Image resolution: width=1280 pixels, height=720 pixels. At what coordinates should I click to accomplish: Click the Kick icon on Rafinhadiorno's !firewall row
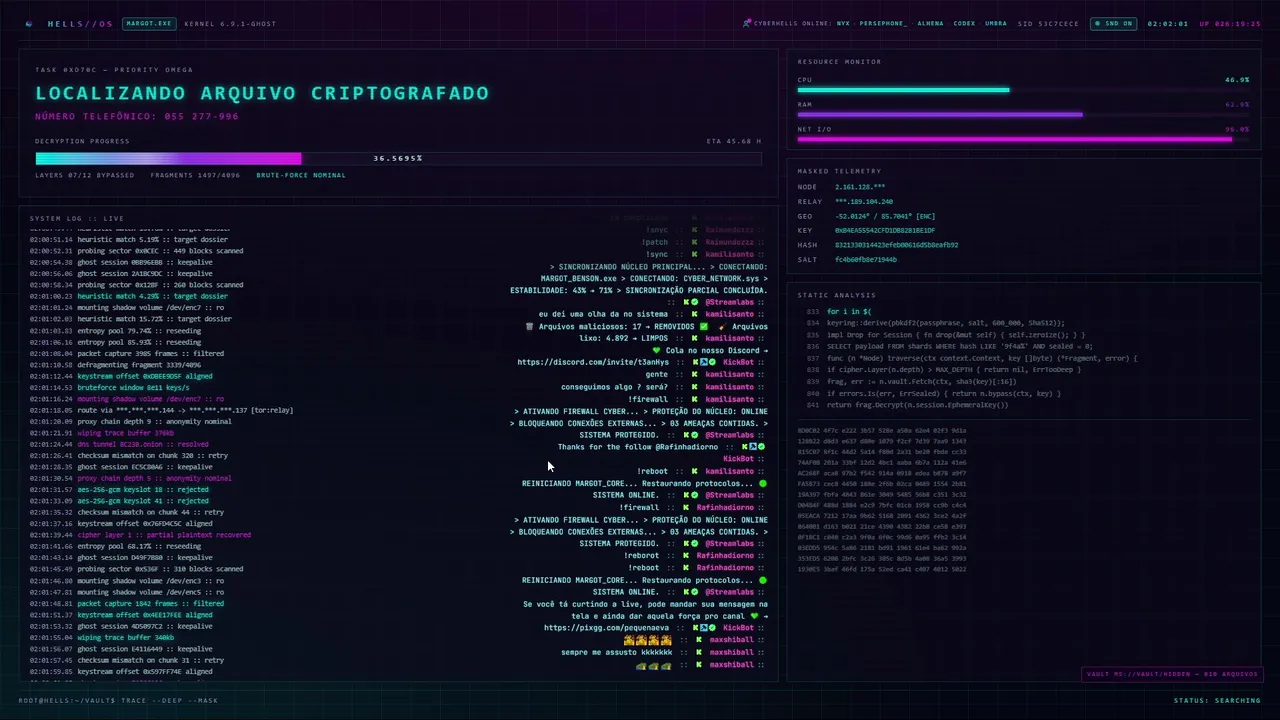pos(684,507)
